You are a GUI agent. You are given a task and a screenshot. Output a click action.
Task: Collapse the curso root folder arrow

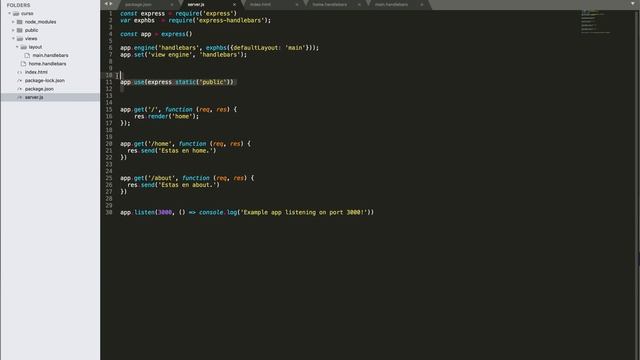pyautogui.click(x=9, y=13)
